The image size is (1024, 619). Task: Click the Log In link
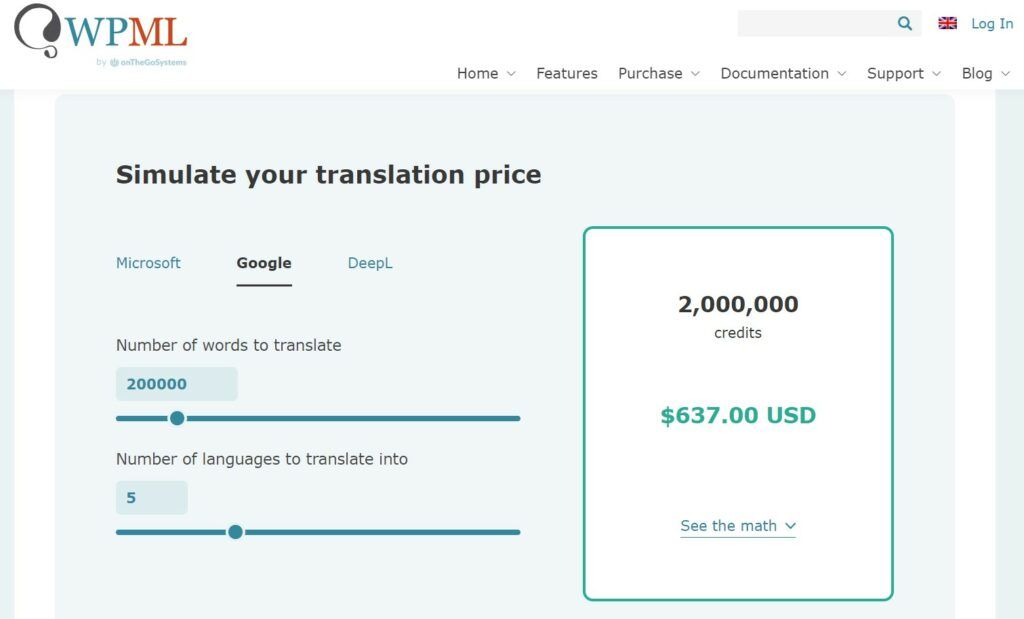point(991,23)
